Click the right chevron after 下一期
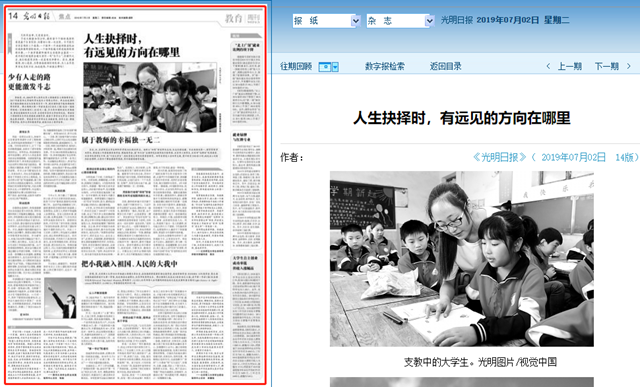Image resolution: width=640 pixels, height=387 pixels. coord(629,66)
